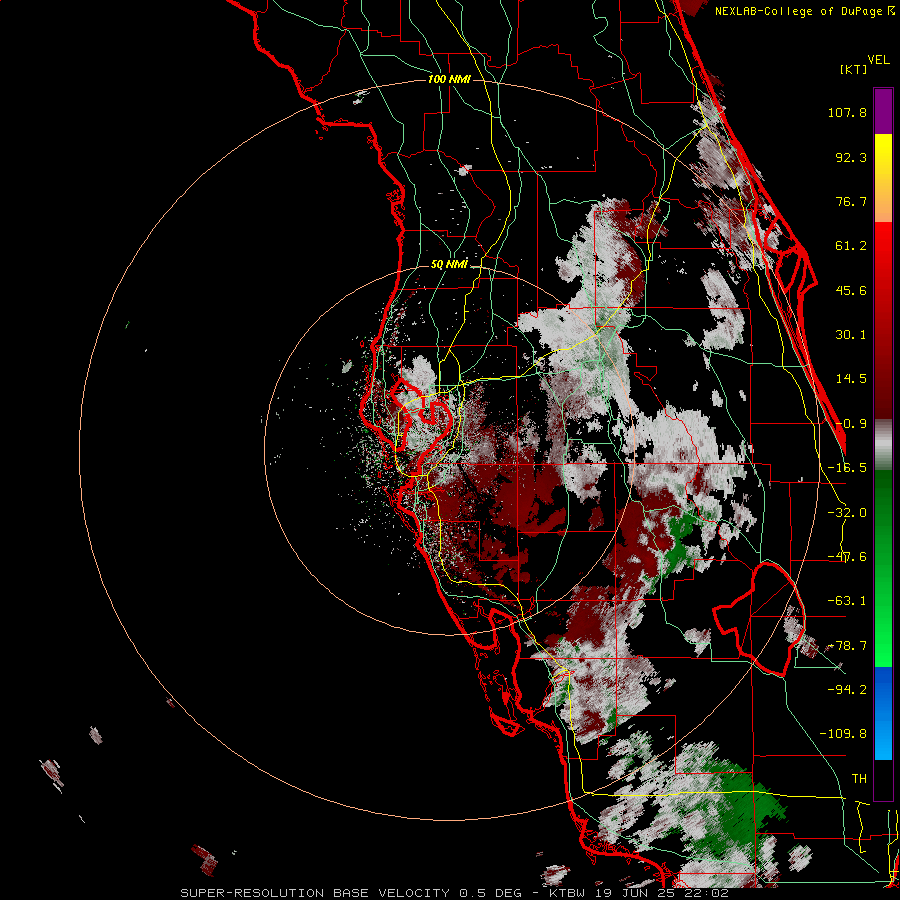Pick the gray near-zero color bar segment
Viewport: 900px width, 900px height.
tap(883, 444)
